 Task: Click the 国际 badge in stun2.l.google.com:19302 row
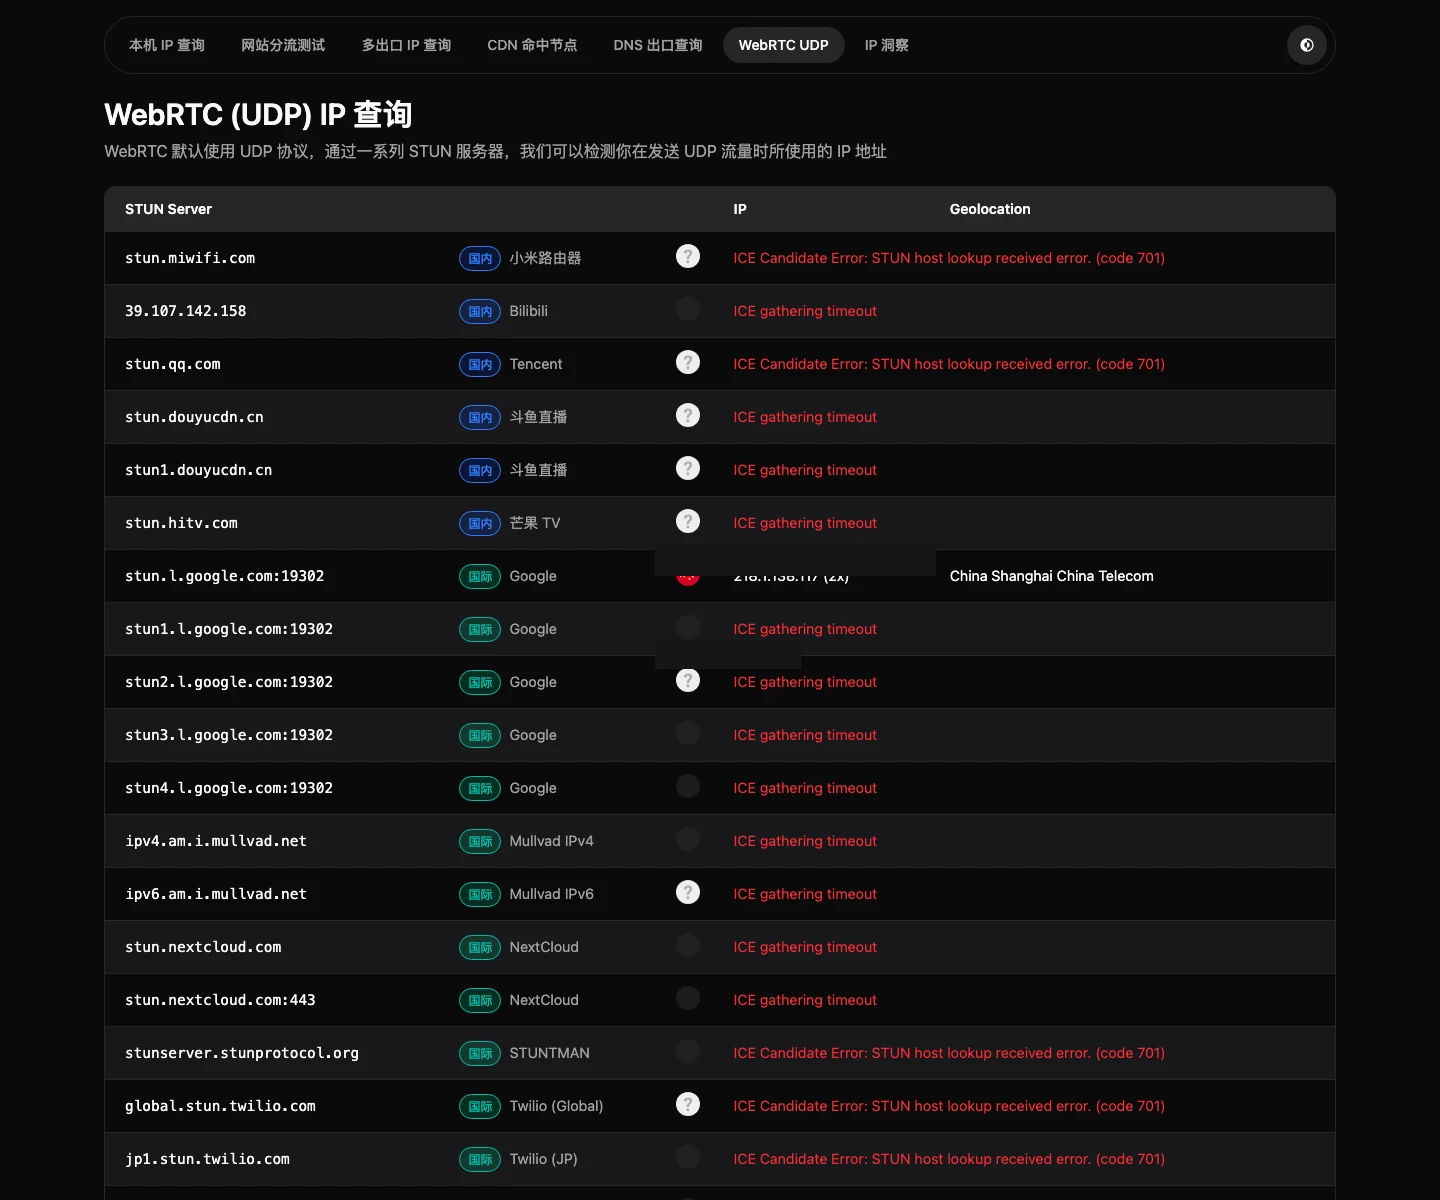pyautogui.click(x=480, y=682)
